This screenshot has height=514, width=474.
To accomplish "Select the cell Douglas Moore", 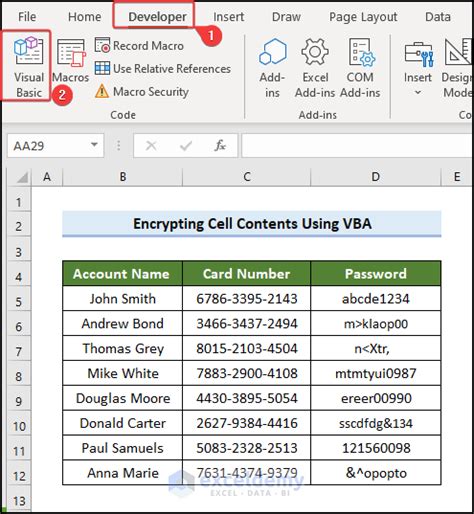I will [x=122, y=398].
